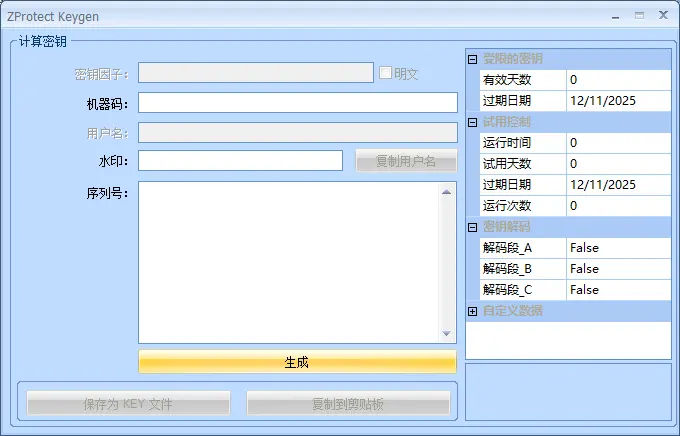Click the 机器码 input field

(297, 103)
